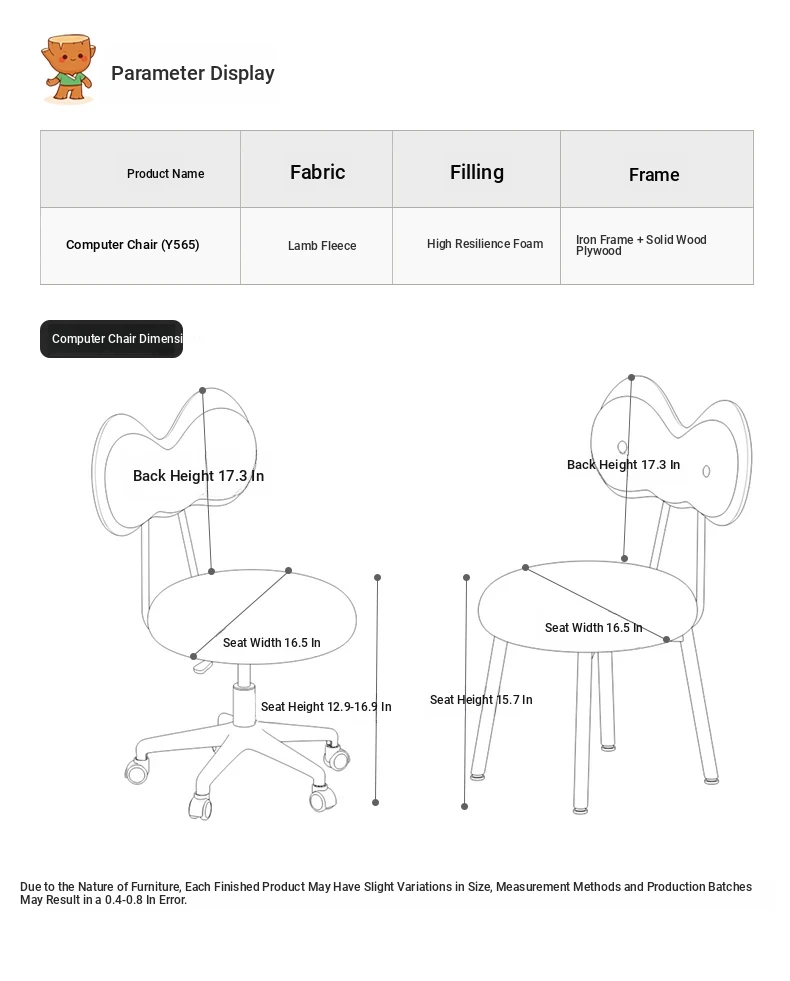Click the swivel chair's Seat Width label

point(271,643)
